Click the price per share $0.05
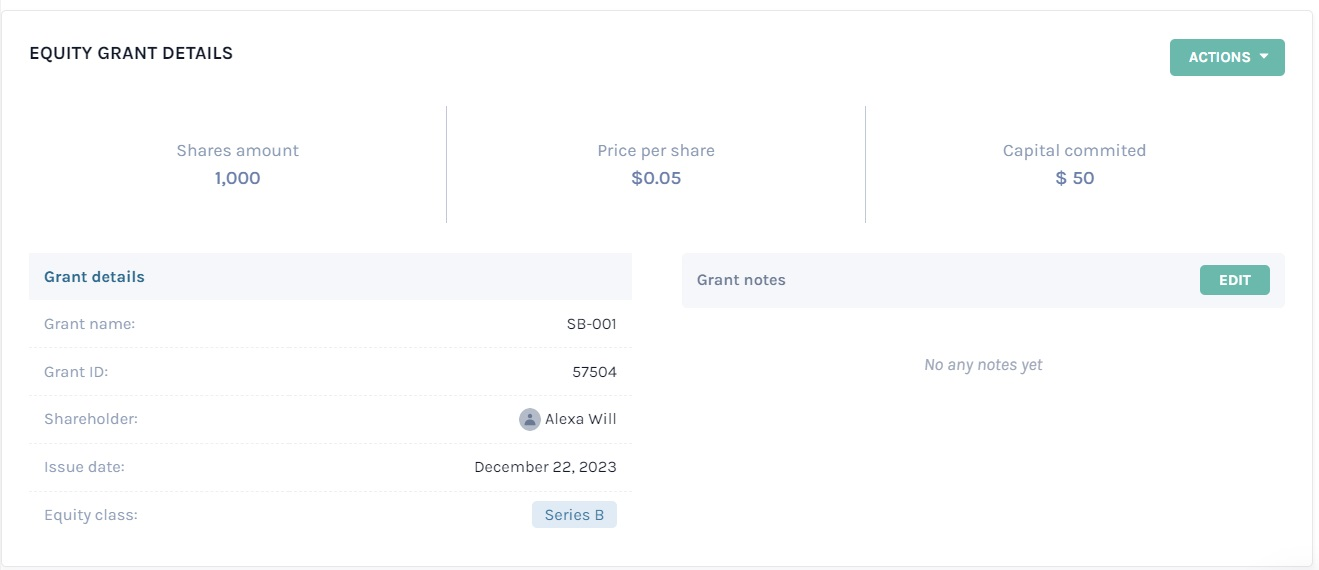The height and width of the screenshot is (570, 1319). tap(656, 178)
